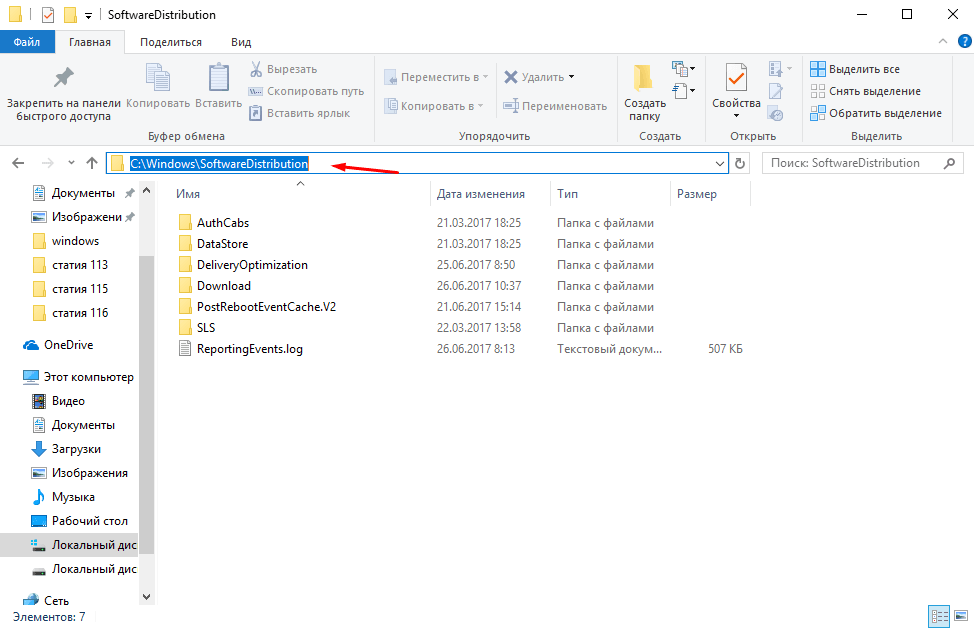
Task: Click Выделить все
Action: click(855, 69)
